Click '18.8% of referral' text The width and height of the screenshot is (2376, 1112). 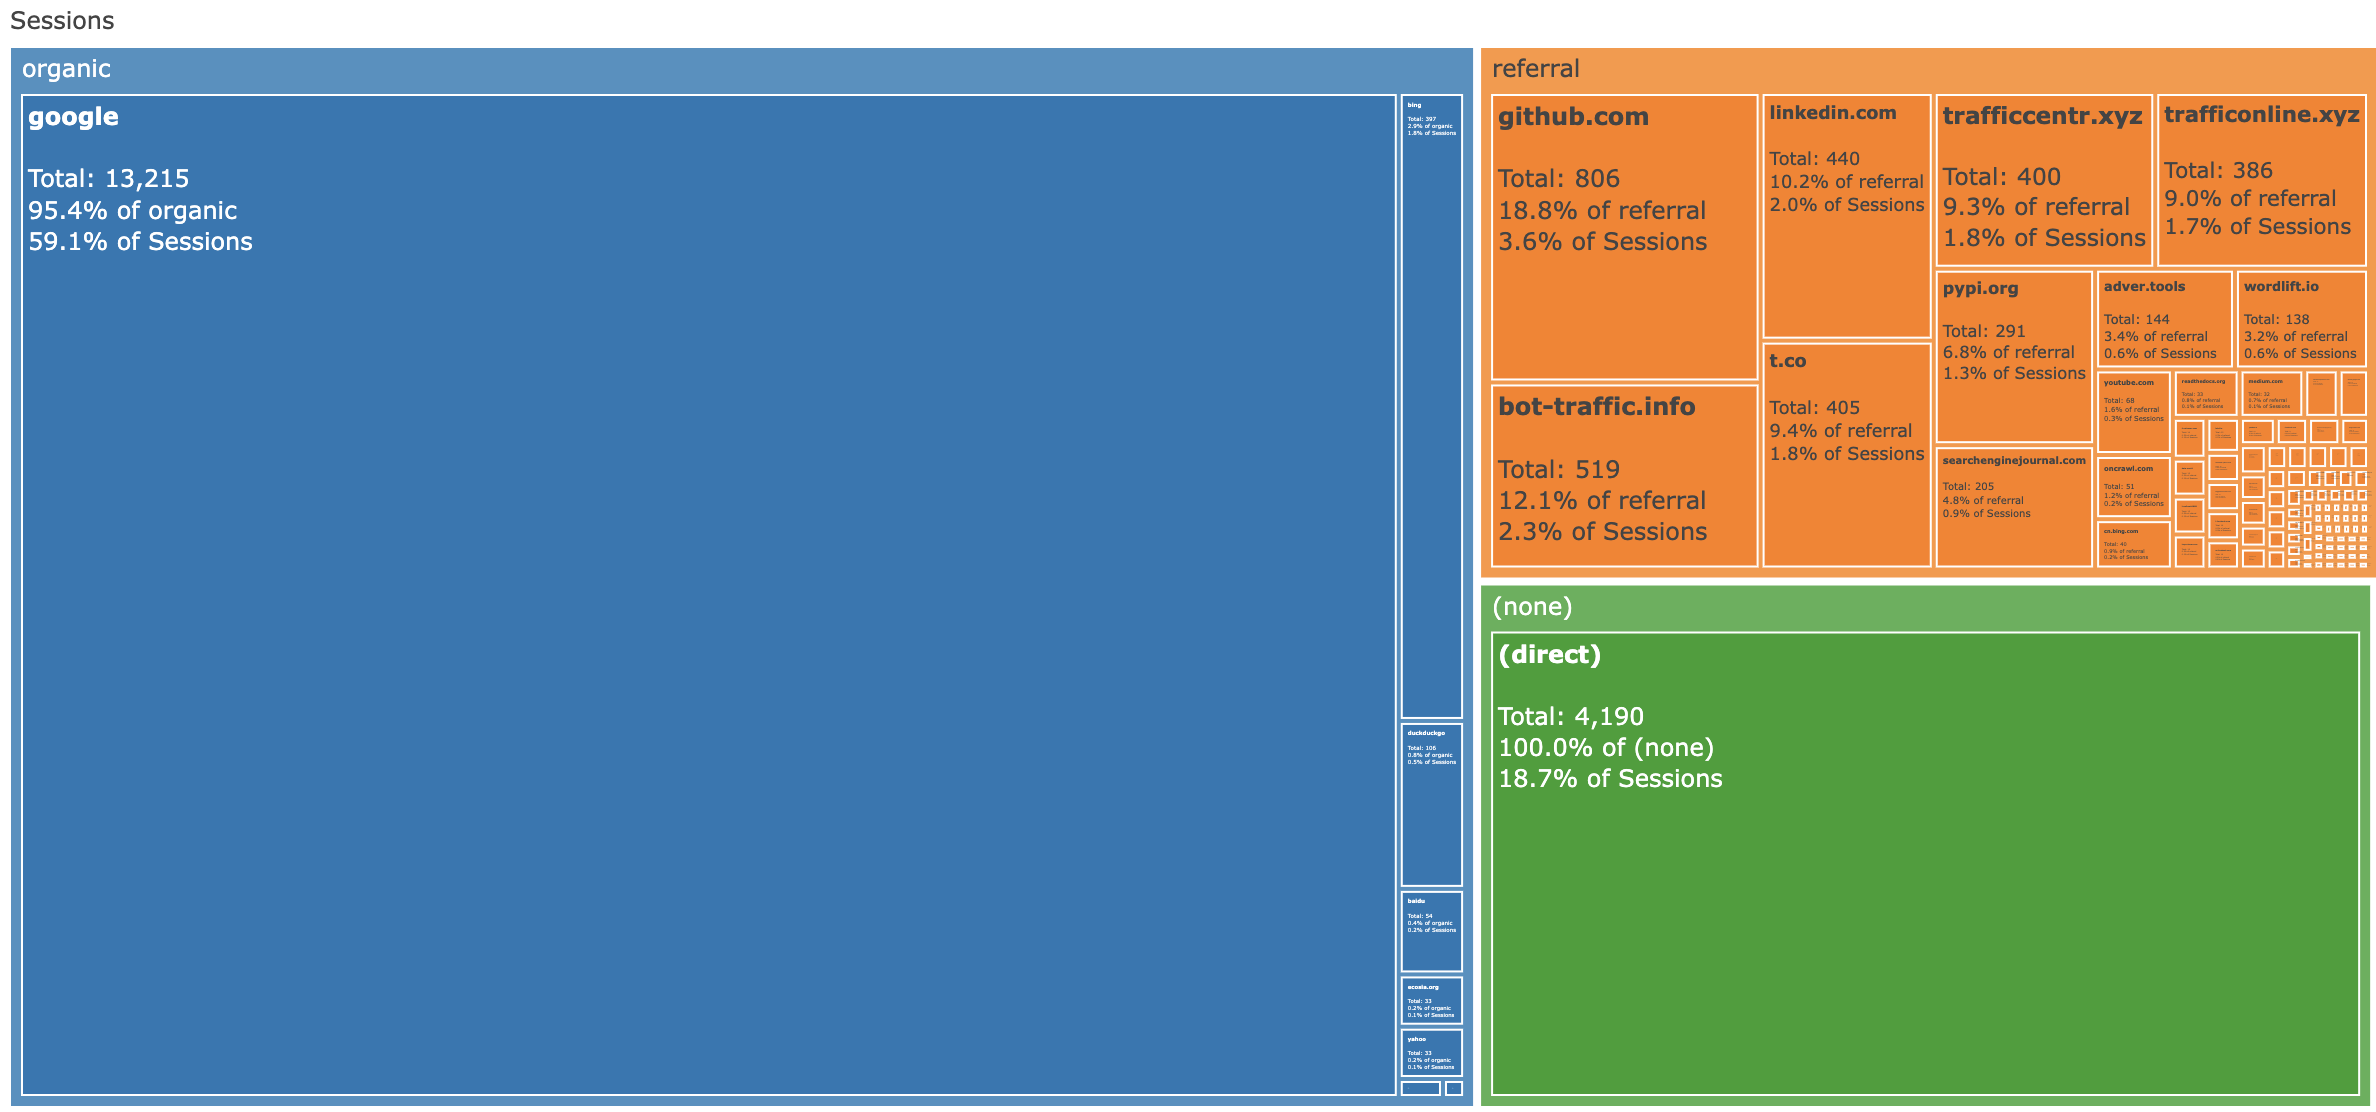(1602, 211)
